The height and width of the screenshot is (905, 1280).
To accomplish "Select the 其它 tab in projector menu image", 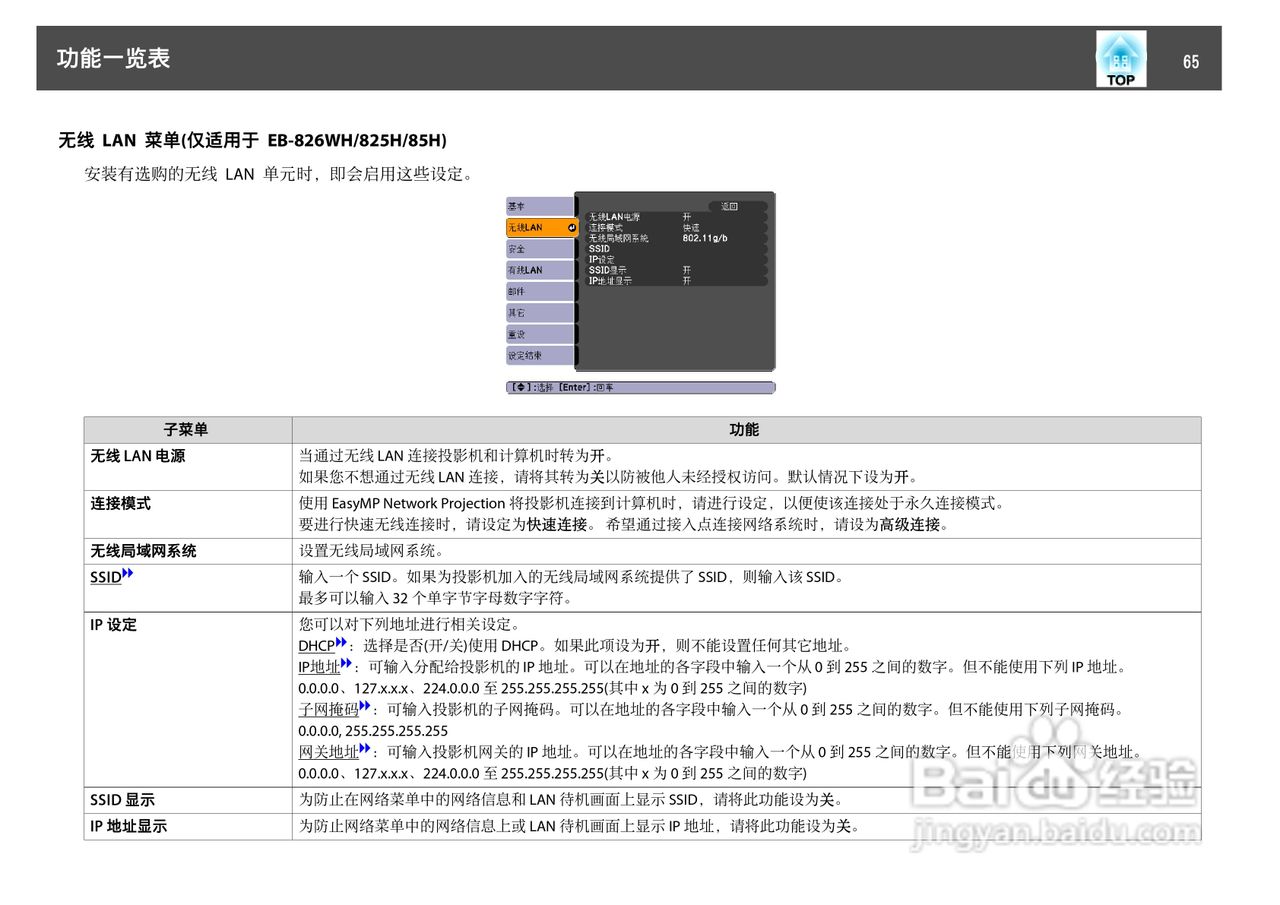I will [x=540, y=313].
